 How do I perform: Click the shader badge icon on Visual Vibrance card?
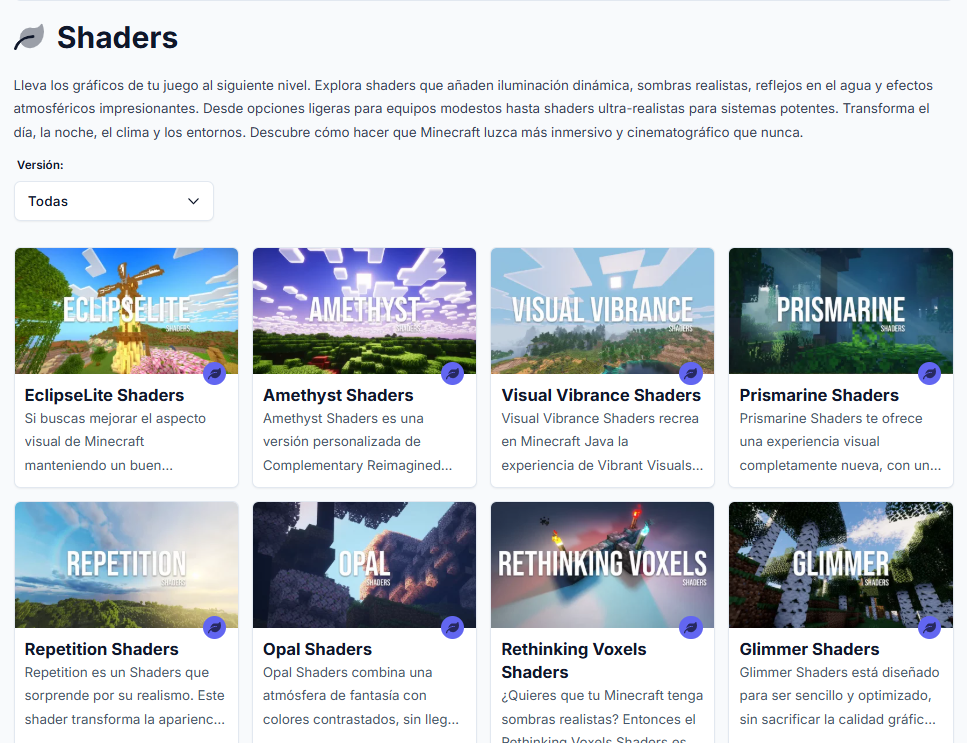tap(691, 374)
